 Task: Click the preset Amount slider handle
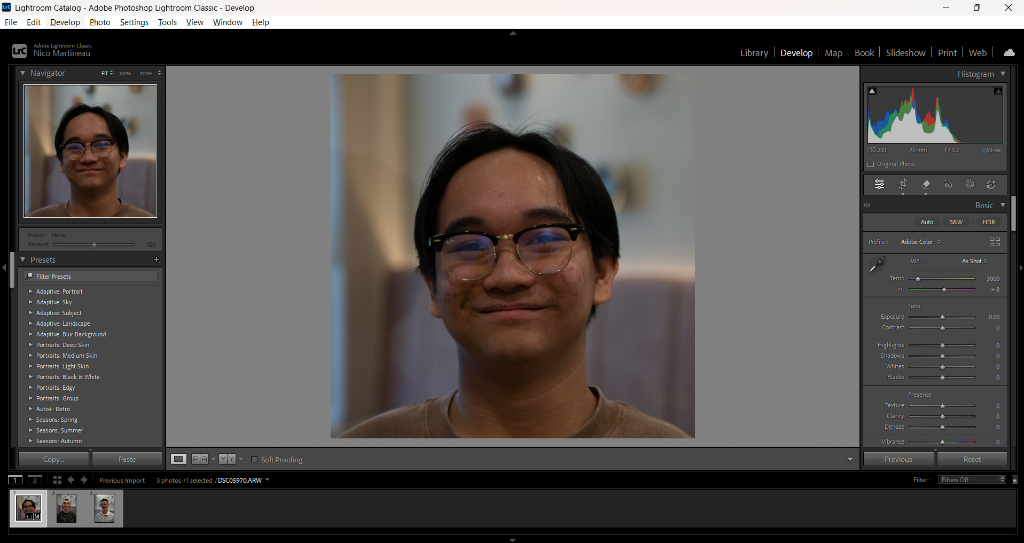tap(95, 244)
